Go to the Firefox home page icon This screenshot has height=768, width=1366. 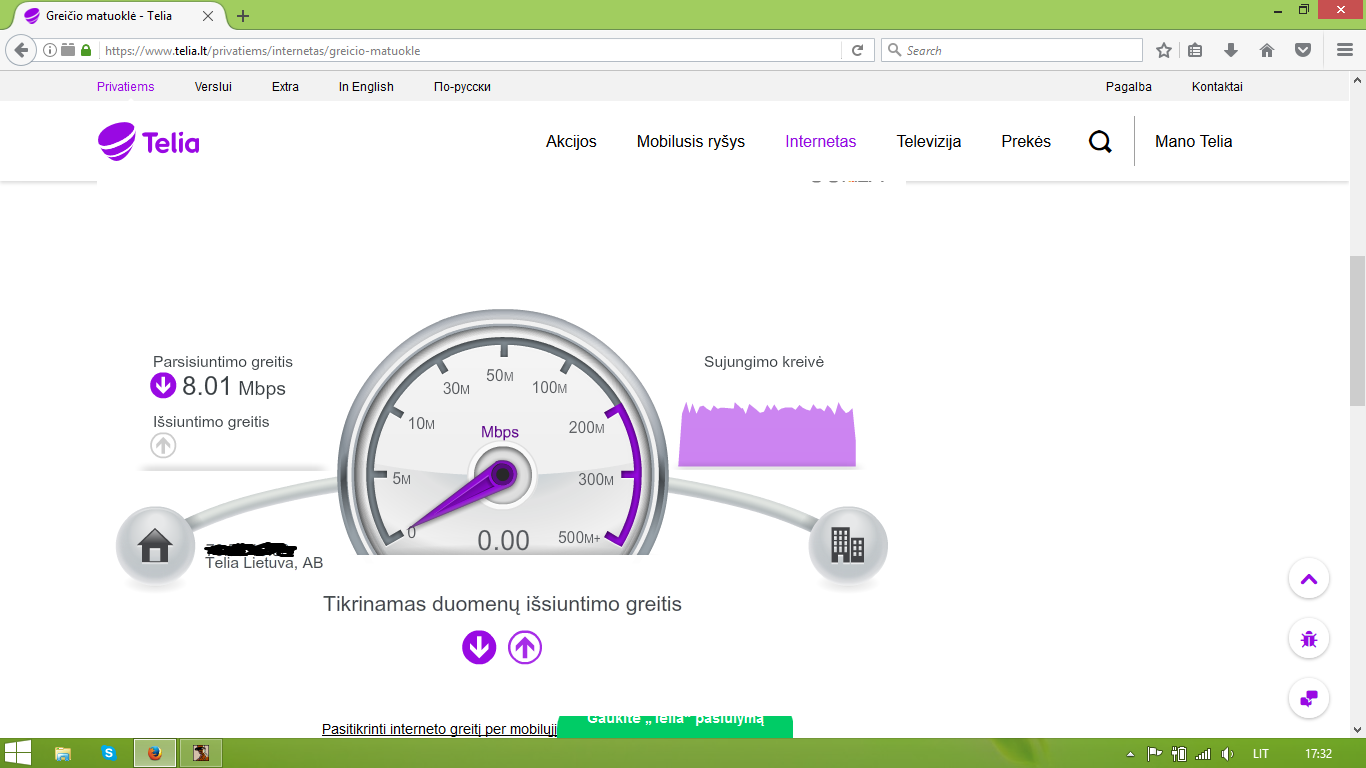(1267, 50)
